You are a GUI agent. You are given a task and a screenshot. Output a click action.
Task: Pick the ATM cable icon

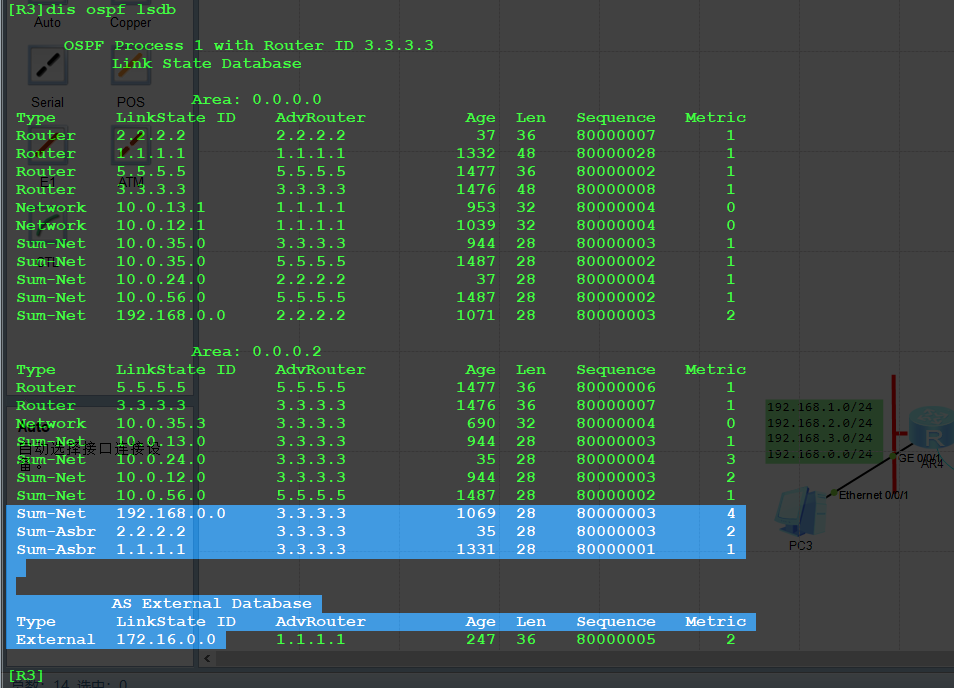coord(131,146)
